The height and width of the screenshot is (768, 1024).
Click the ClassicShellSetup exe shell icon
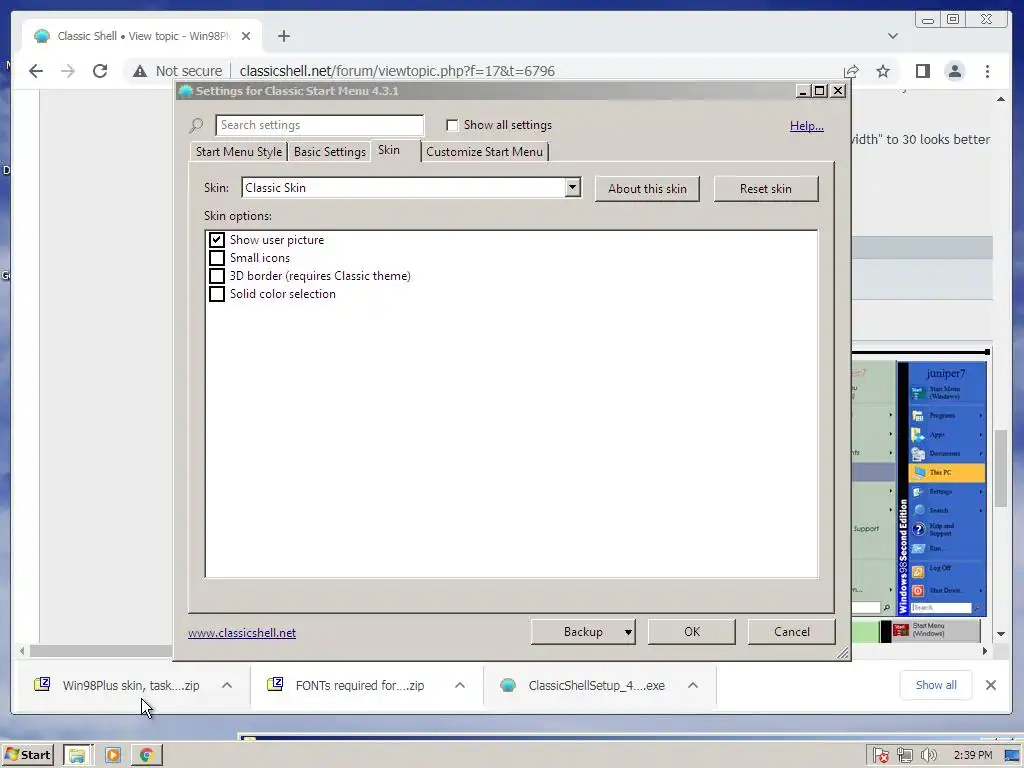(508, 685)
